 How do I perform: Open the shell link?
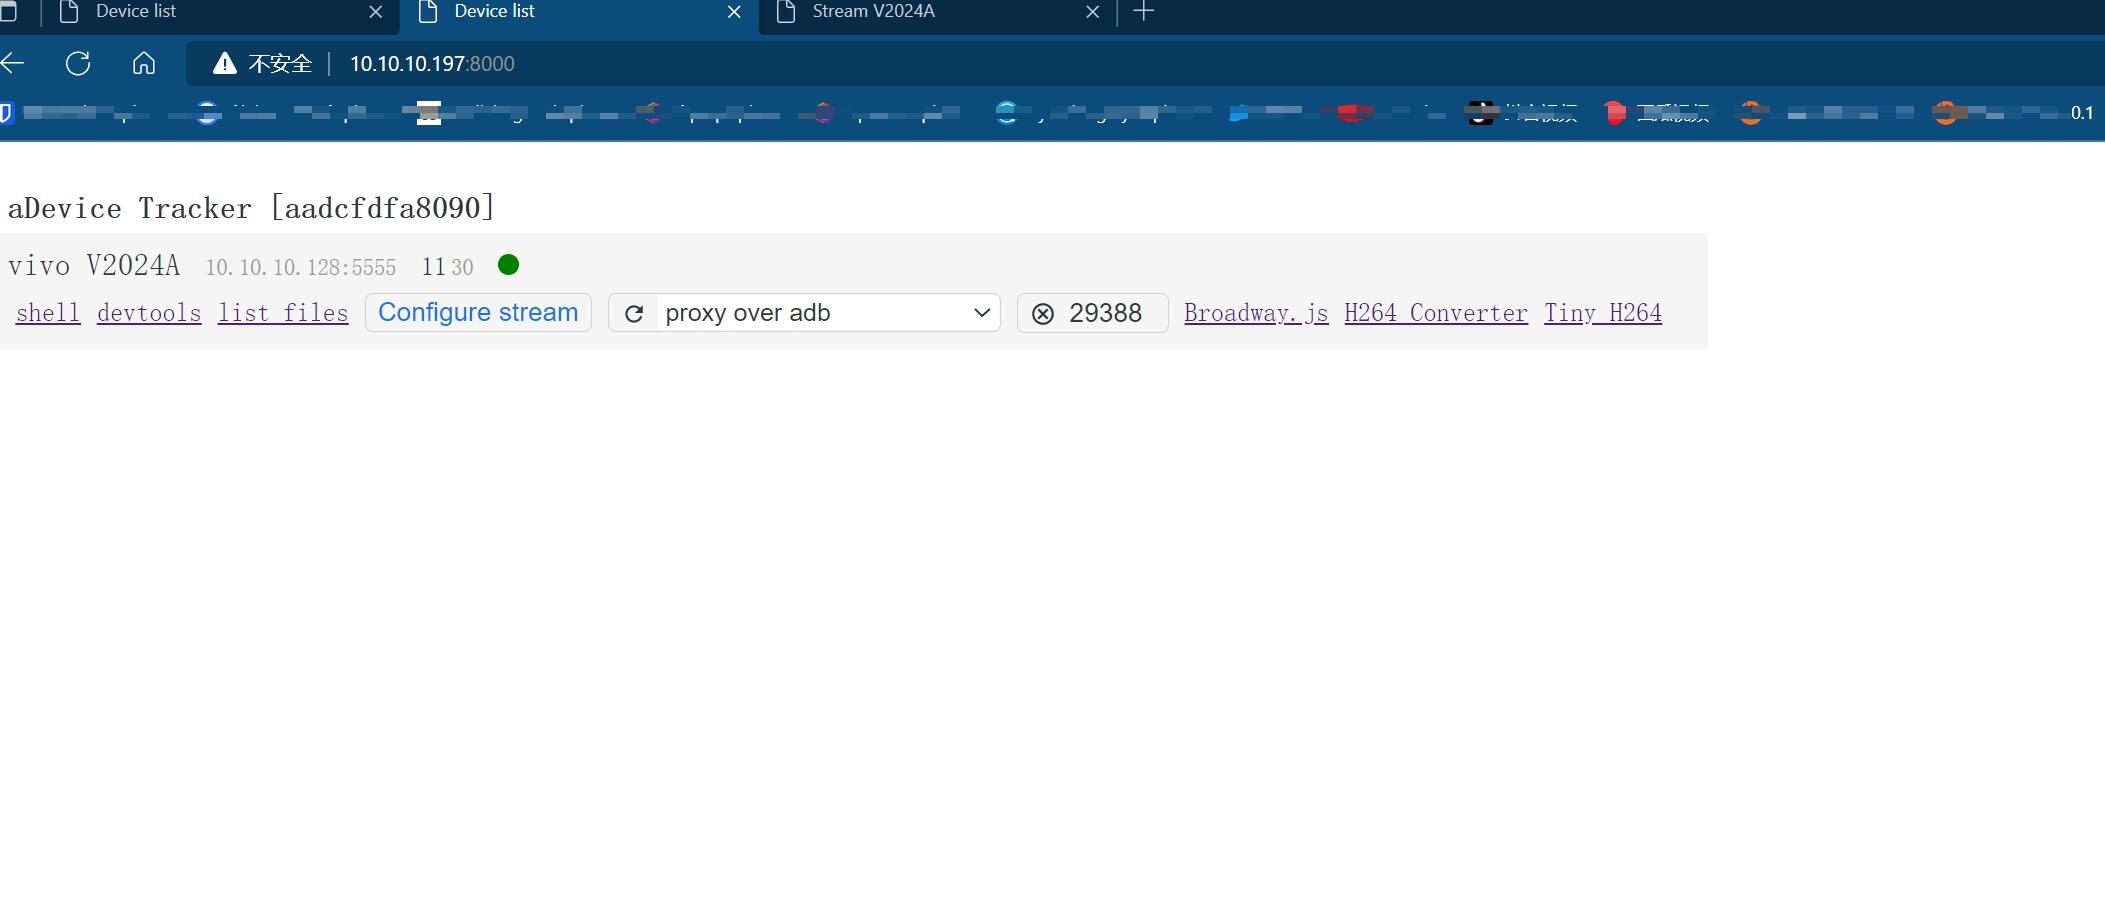coord(48,313)
